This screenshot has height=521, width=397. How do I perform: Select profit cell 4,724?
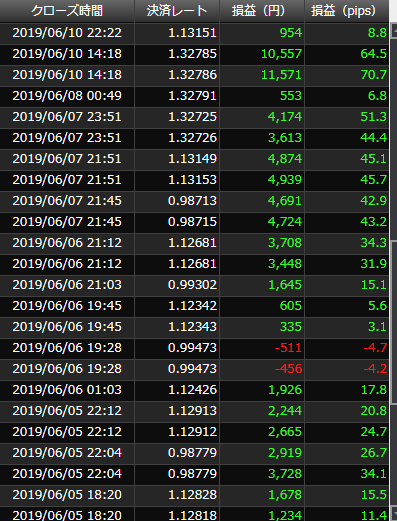262,222
